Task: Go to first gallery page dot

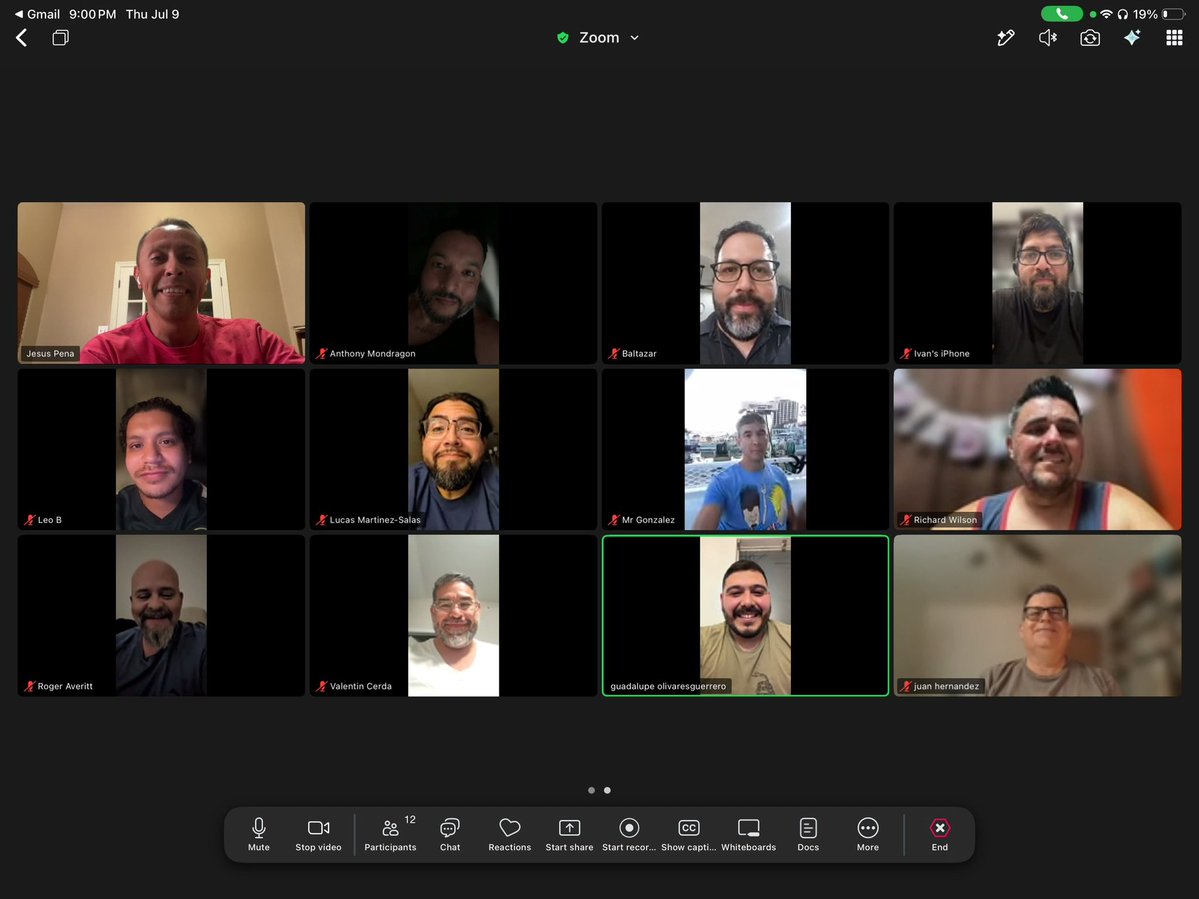Action: pyautogui.click(x=591, y=790)
